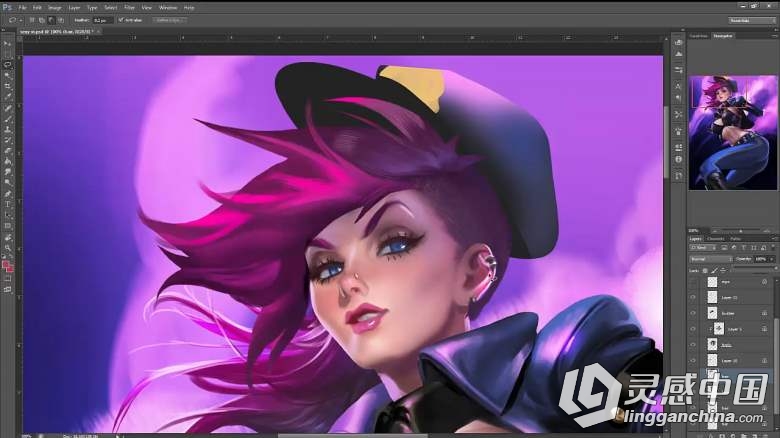The height and width of the screenshot is (438, 780).
Task: Choose Intersect with selection mode
Action: (61, 20)
